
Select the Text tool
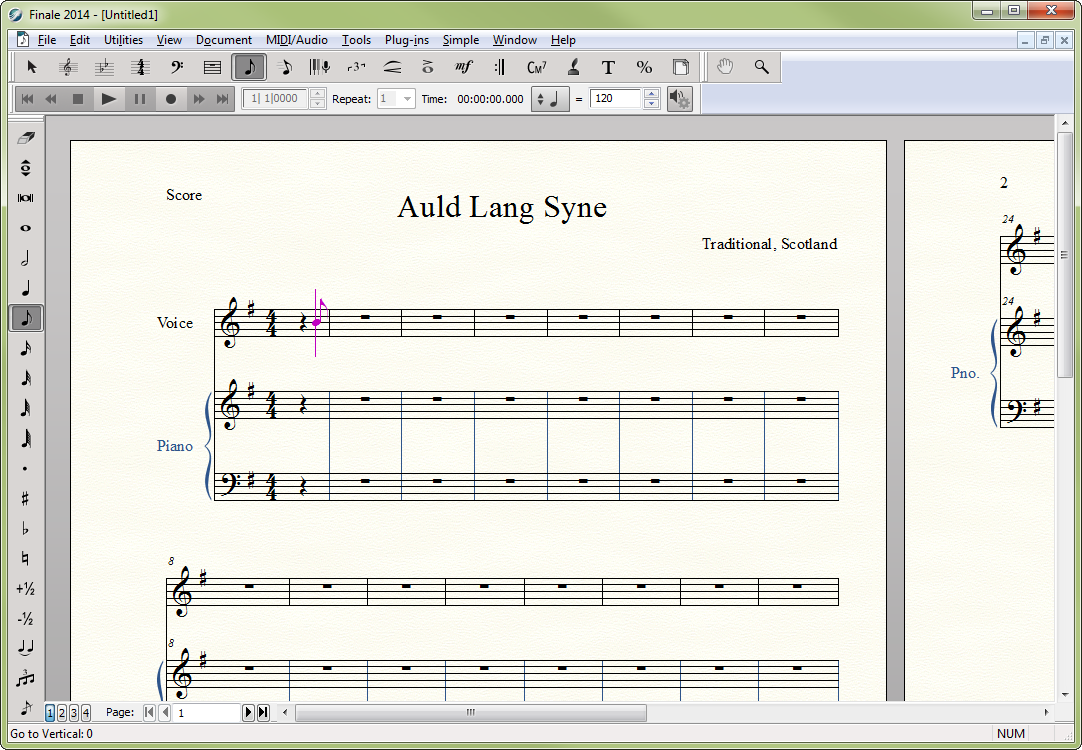[x=608, y=67]
